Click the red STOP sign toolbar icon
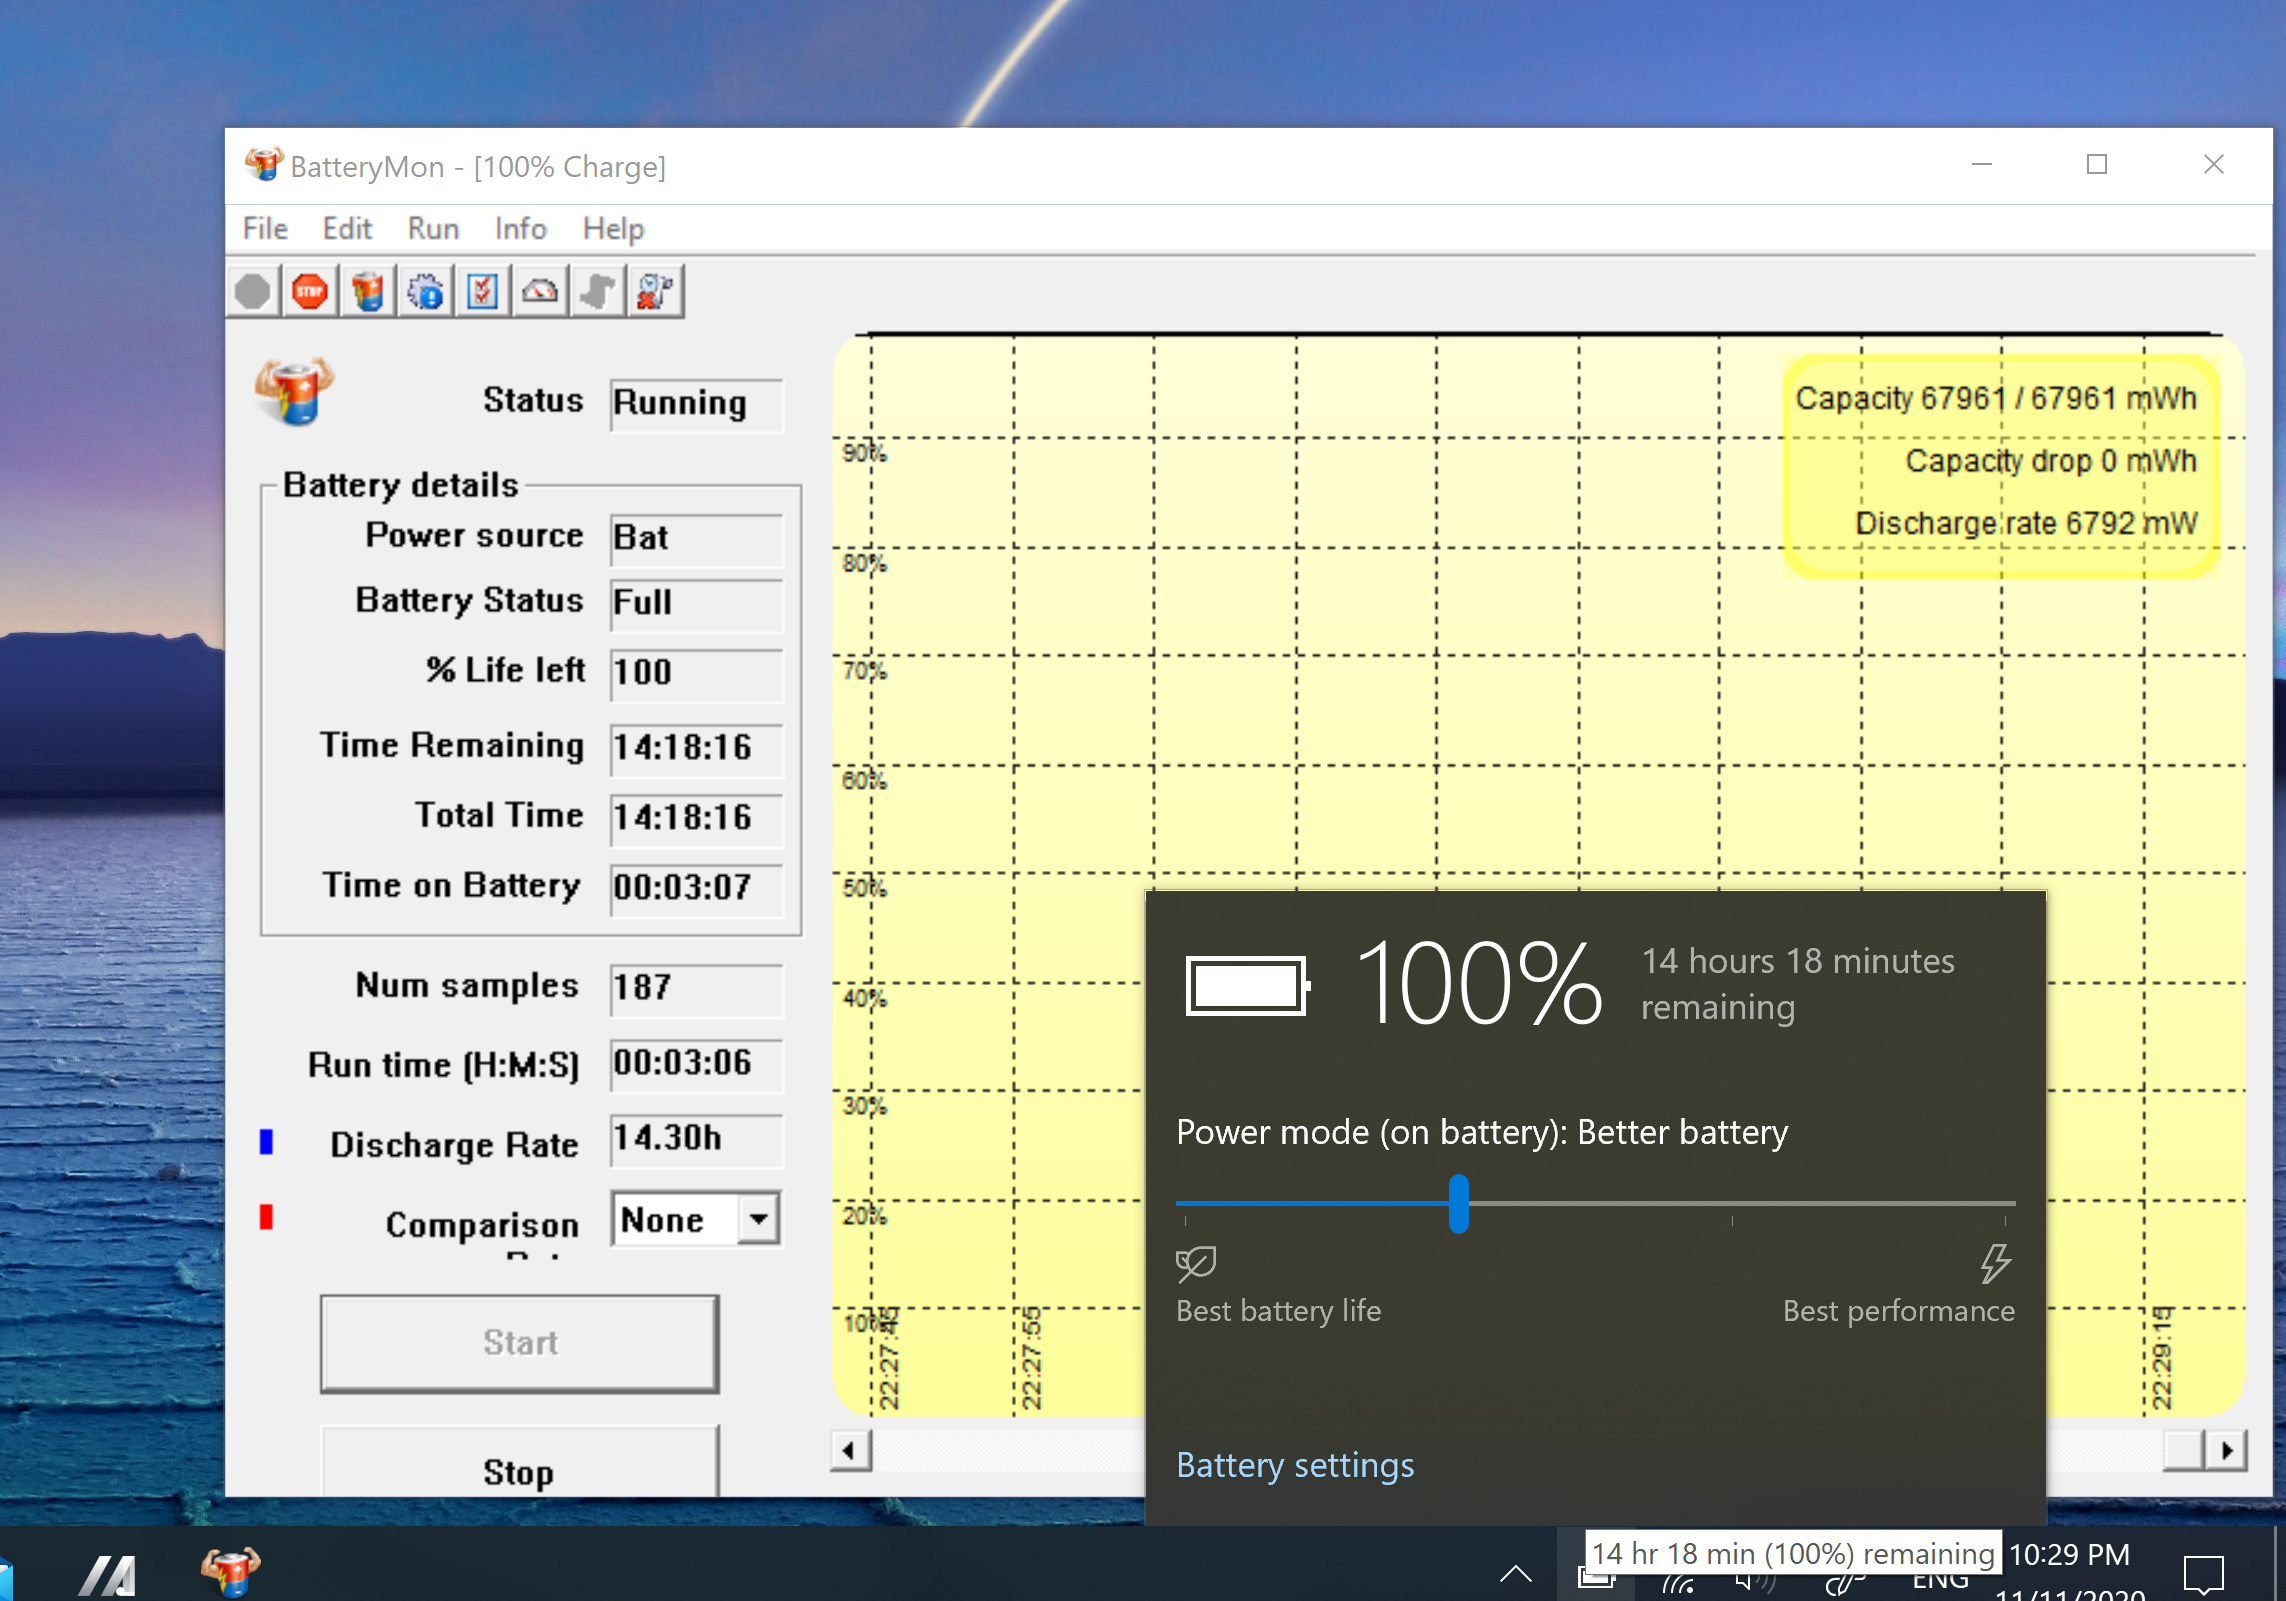The image size is (2286, 1601). (x=310, y=292)
